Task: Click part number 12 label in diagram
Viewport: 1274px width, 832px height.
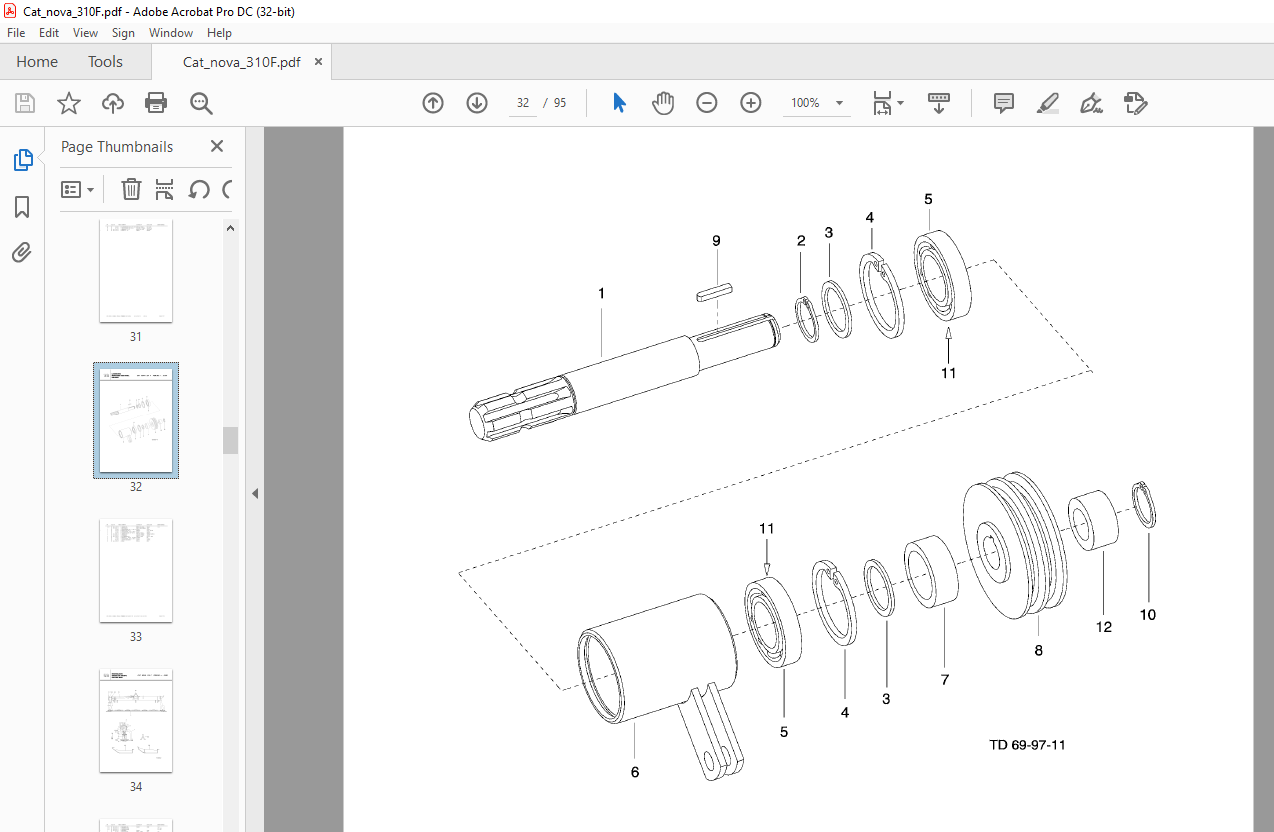Action: (x=1103, y=627)
